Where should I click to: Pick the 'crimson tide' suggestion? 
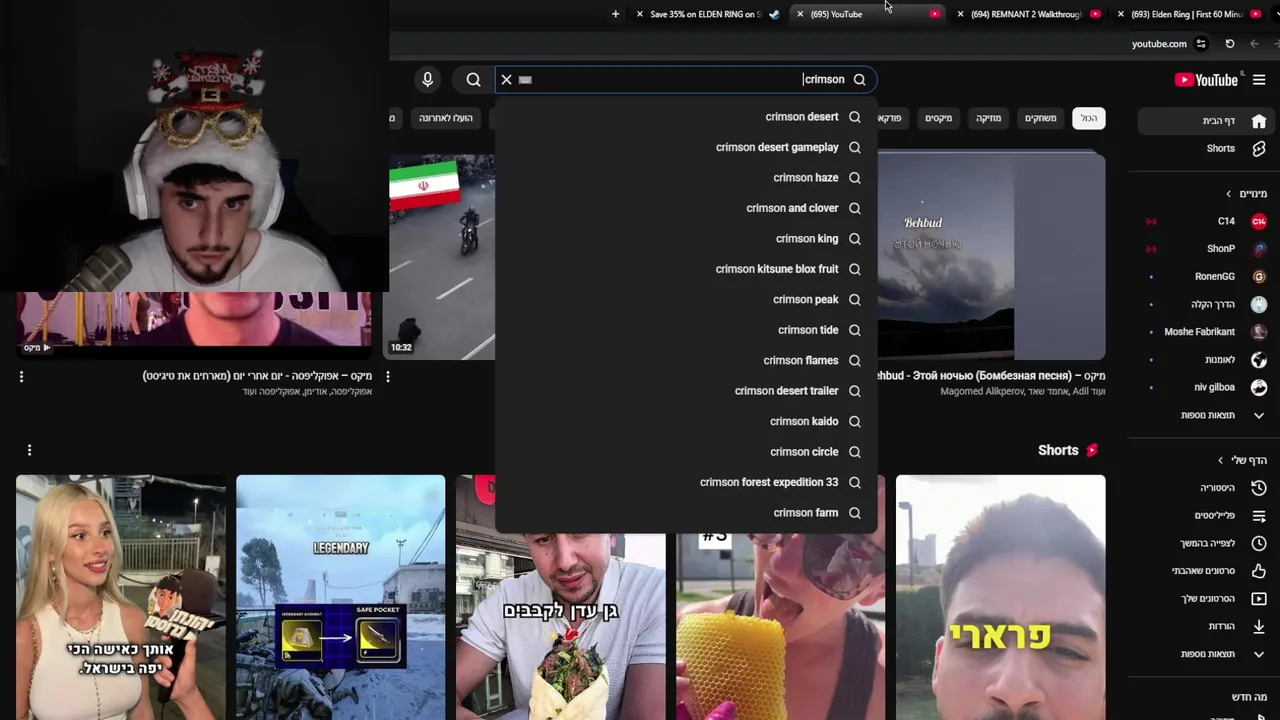point(686,330)
